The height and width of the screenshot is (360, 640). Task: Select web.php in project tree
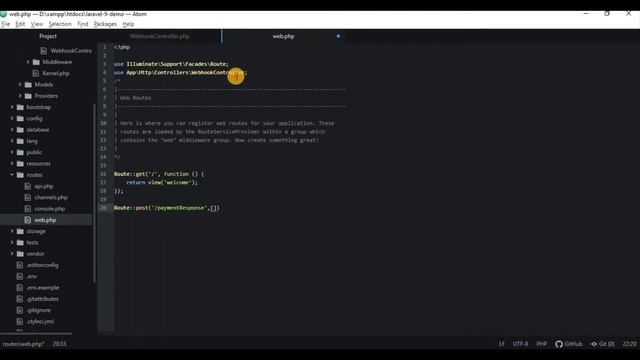[46, 220]
